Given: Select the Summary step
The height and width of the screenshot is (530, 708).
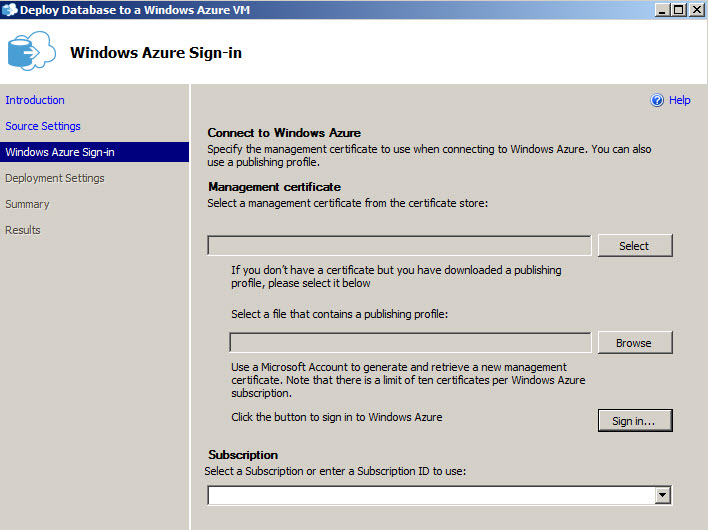Looking at the screenshot, I should [x=27, y=205].
